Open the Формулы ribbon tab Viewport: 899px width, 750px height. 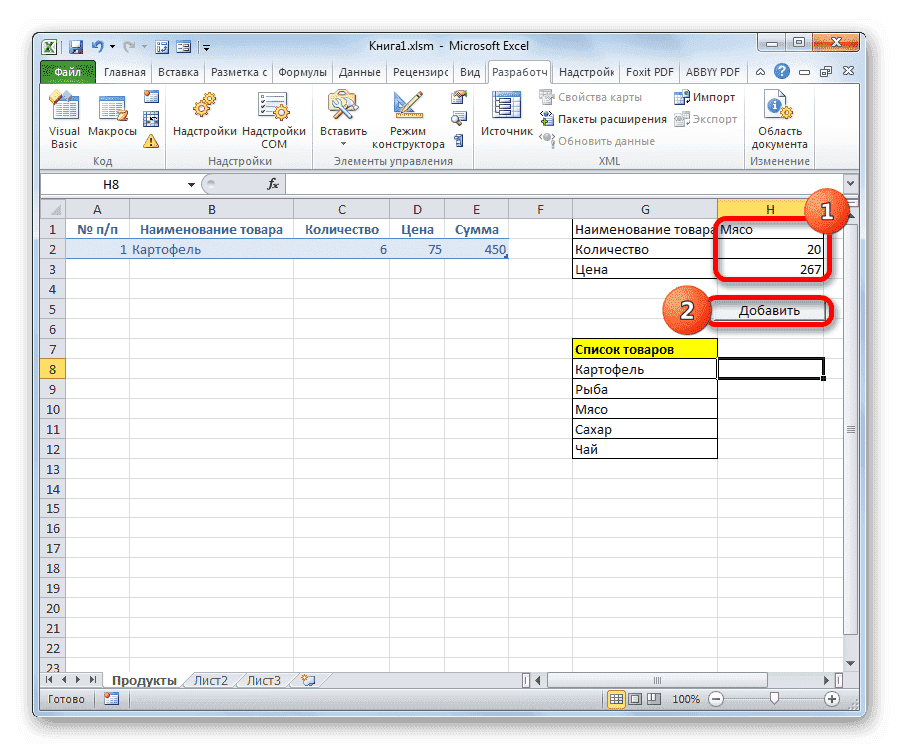coord(302,71)
